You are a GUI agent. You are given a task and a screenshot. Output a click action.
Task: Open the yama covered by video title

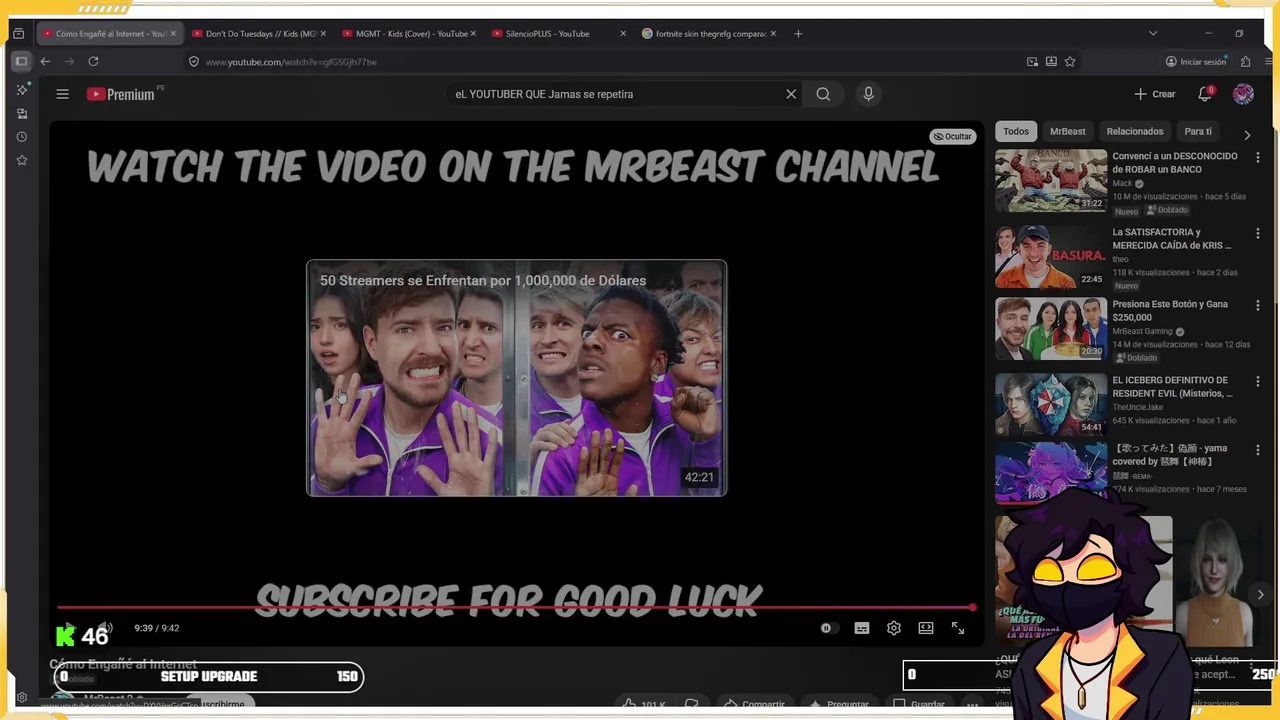(1170, 455)
